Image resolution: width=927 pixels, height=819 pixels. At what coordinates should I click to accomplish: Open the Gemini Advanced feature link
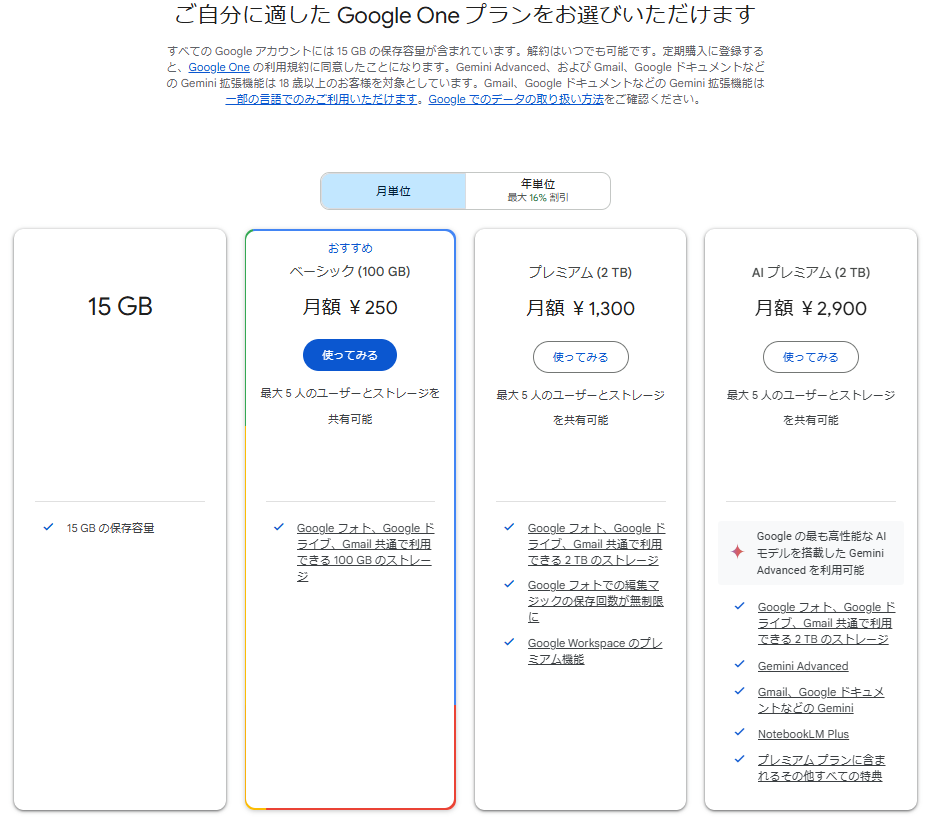pos(803,666)
